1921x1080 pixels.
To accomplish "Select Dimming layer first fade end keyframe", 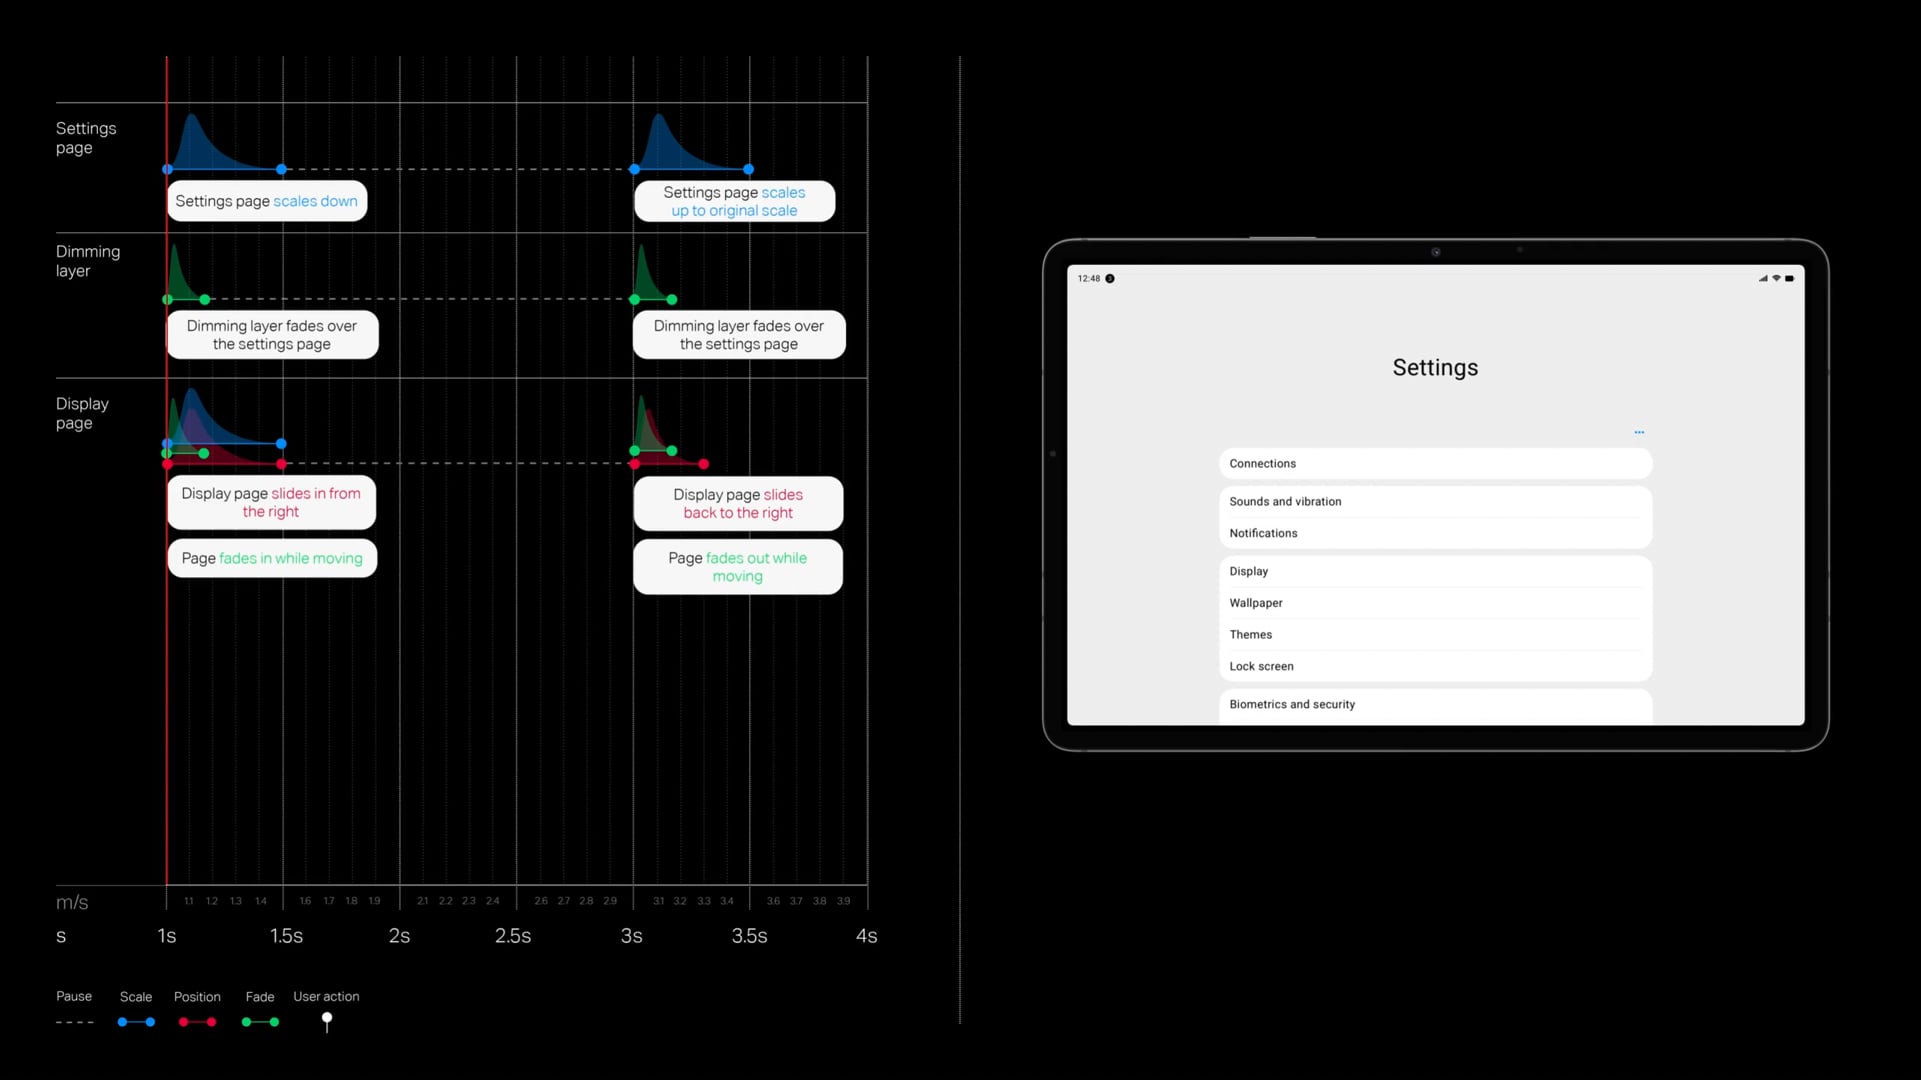I will [205, 300].
